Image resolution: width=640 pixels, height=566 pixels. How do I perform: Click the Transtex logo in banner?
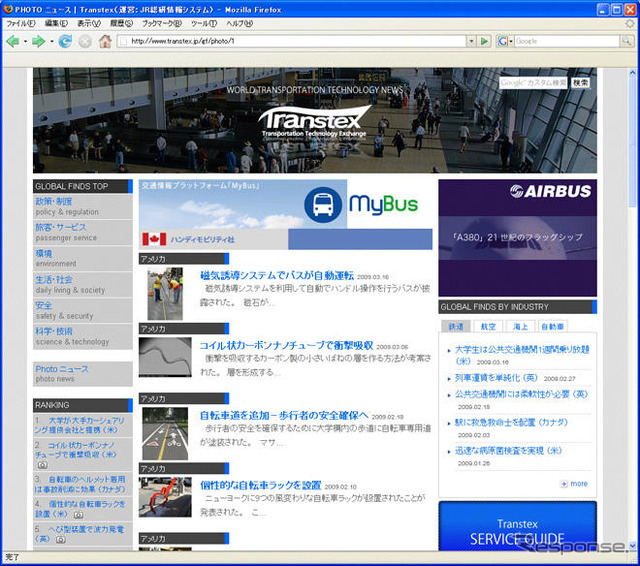tap(314, 120)
